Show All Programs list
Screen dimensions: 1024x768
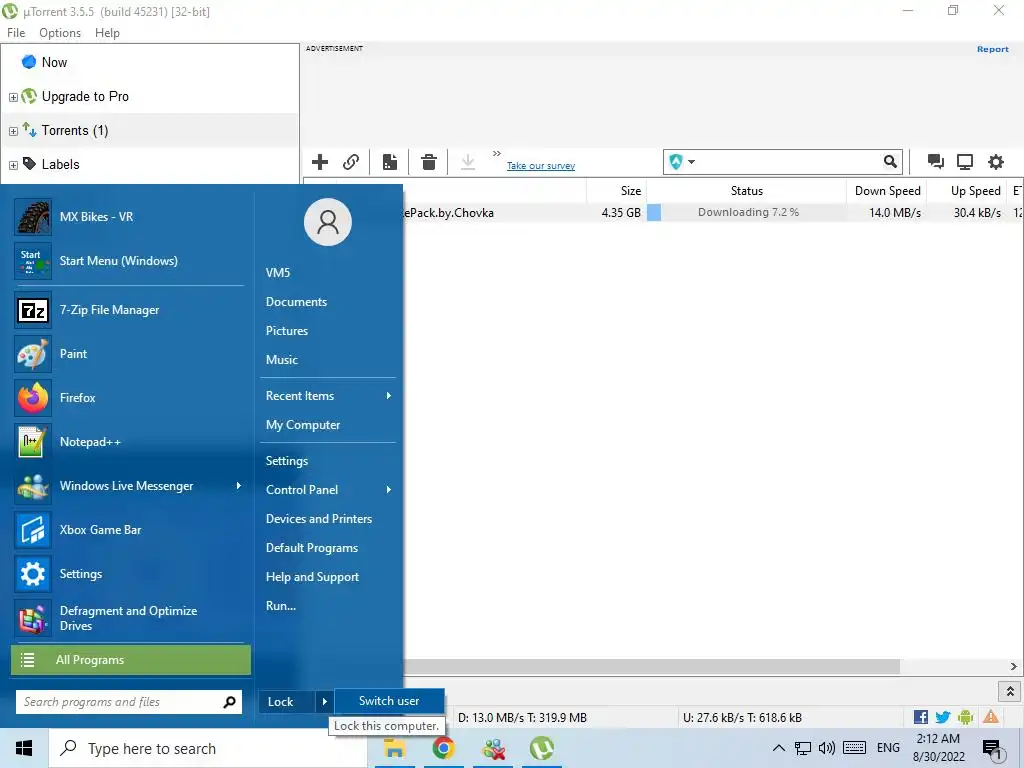(x=131, y=660)
